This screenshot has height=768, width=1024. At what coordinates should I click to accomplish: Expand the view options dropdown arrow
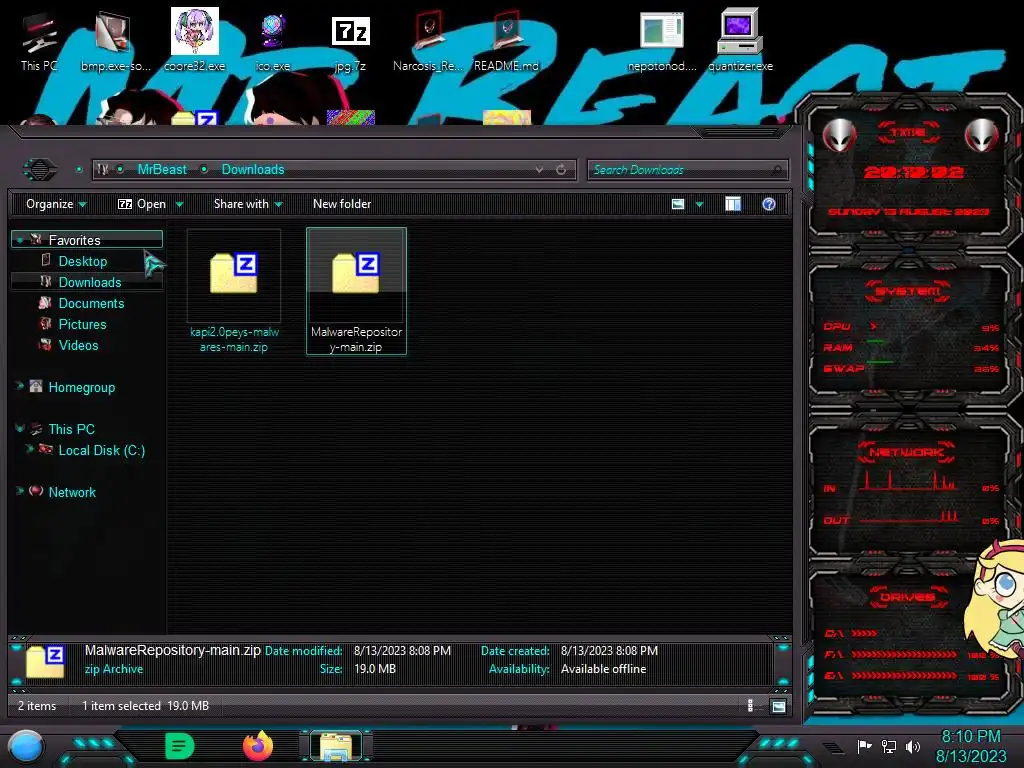point(699,205)
